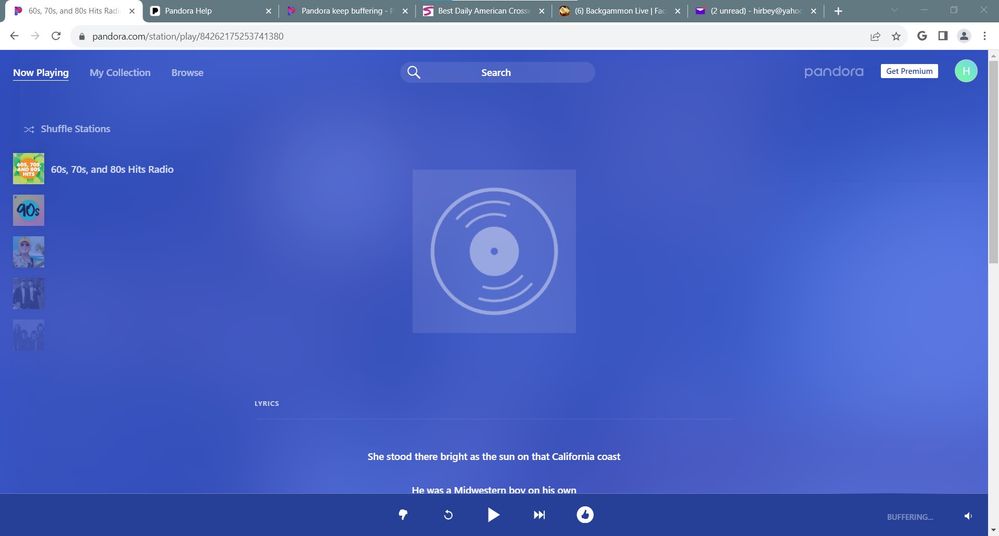This screenshot has width=999, height=536.
Task: Select 60s, 70s, and 80s Hits Radio label
Action: tap(112, 170)
